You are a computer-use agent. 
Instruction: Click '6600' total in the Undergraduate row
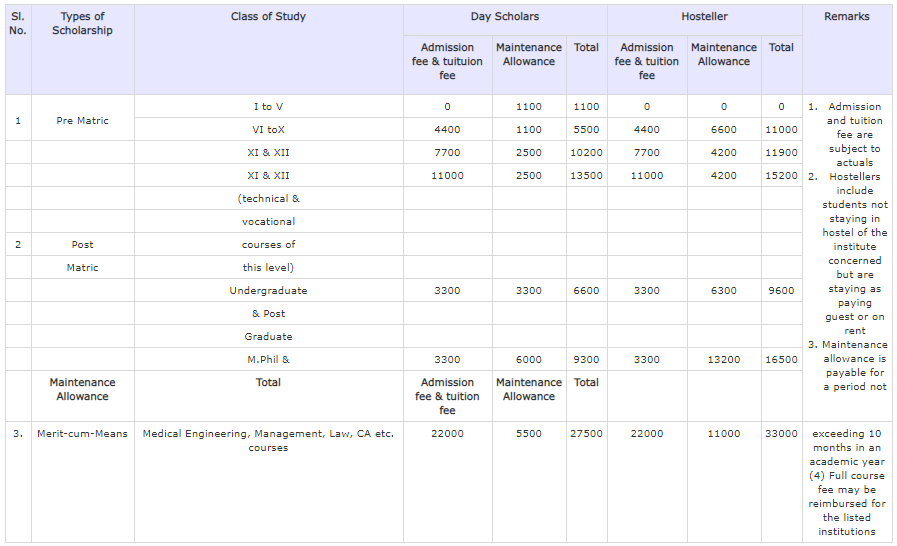(x=586, y=291)
